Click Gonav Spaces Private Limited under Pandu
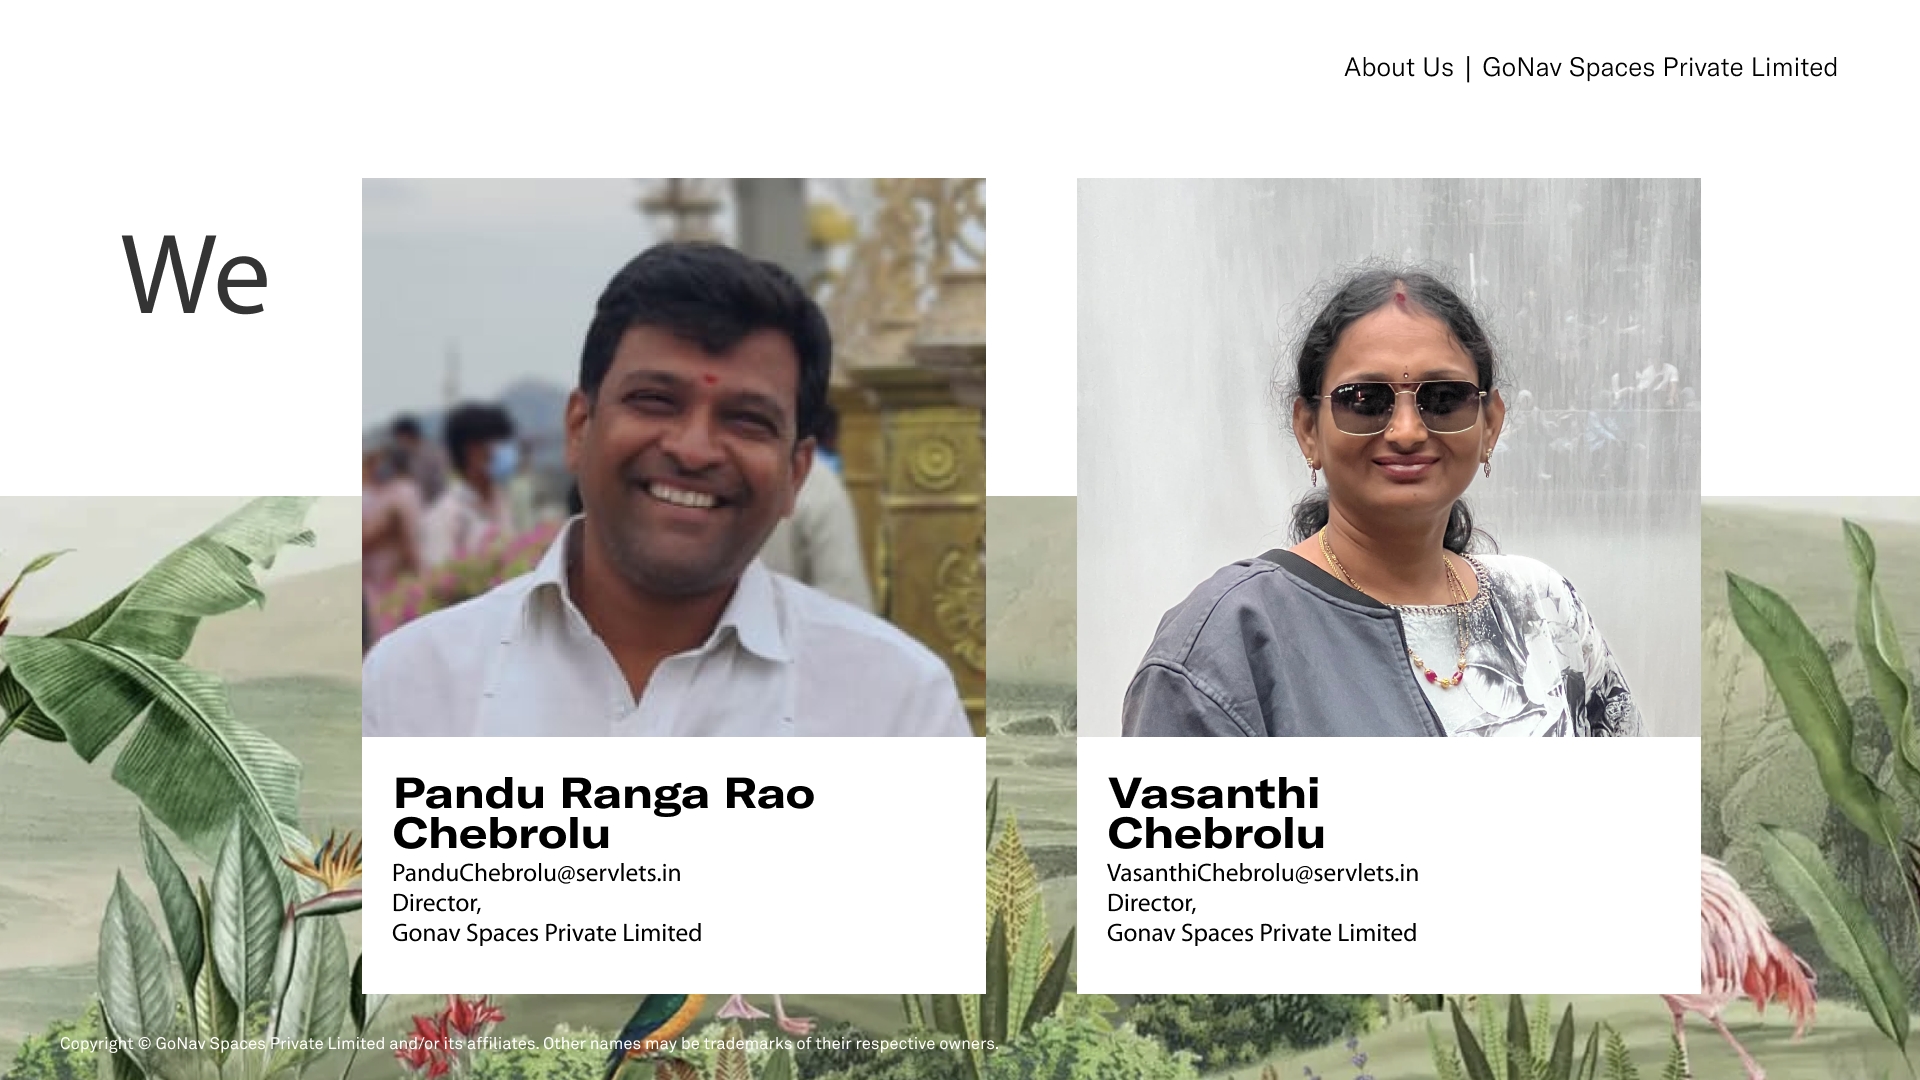 [x=547, y=934]
